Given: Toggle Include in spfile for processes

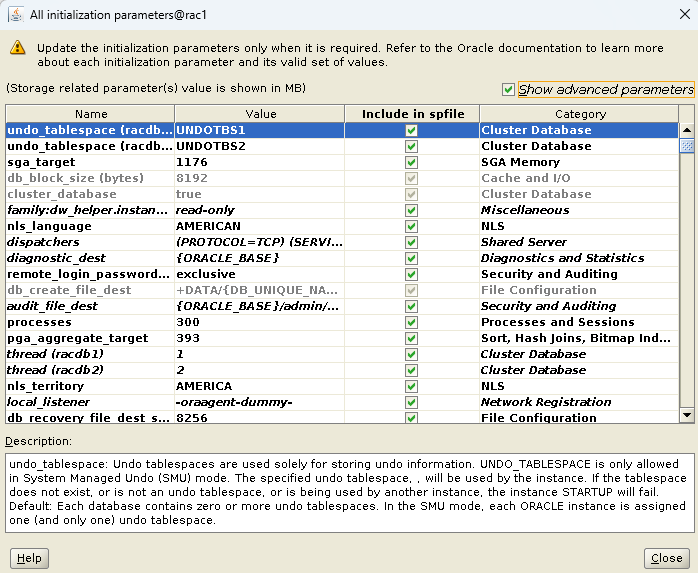Looking at the screenshot, I should point(411,323).
